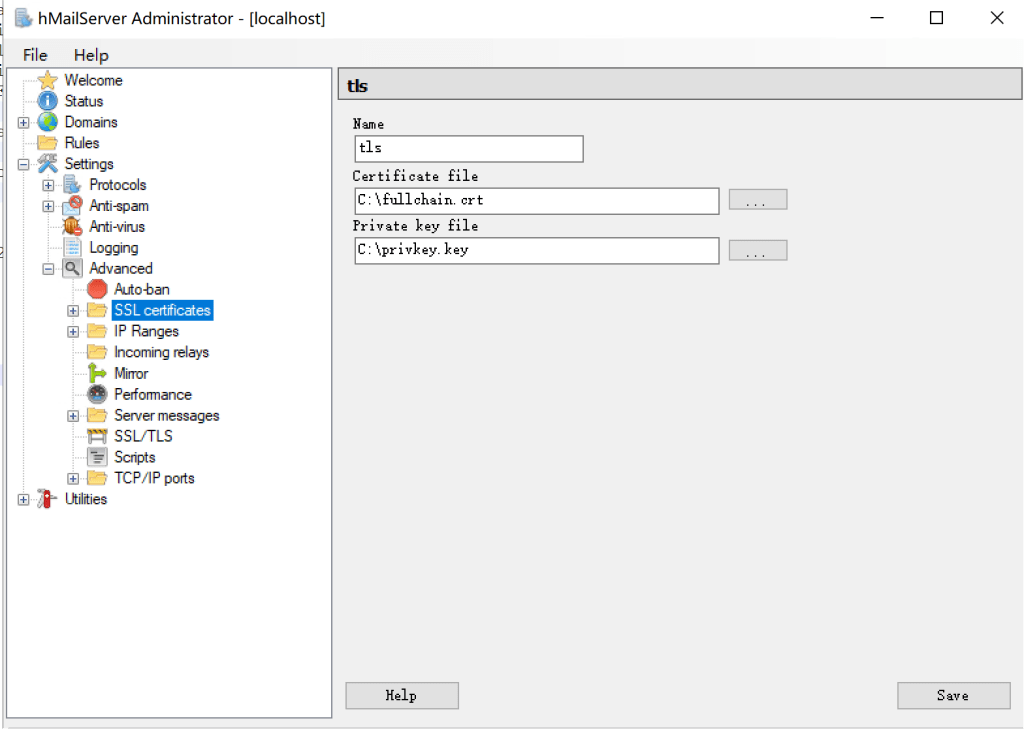The image size is (1024, 729).
Task: Click the SSL/TLS barrier icon
Action: [97, 436]
